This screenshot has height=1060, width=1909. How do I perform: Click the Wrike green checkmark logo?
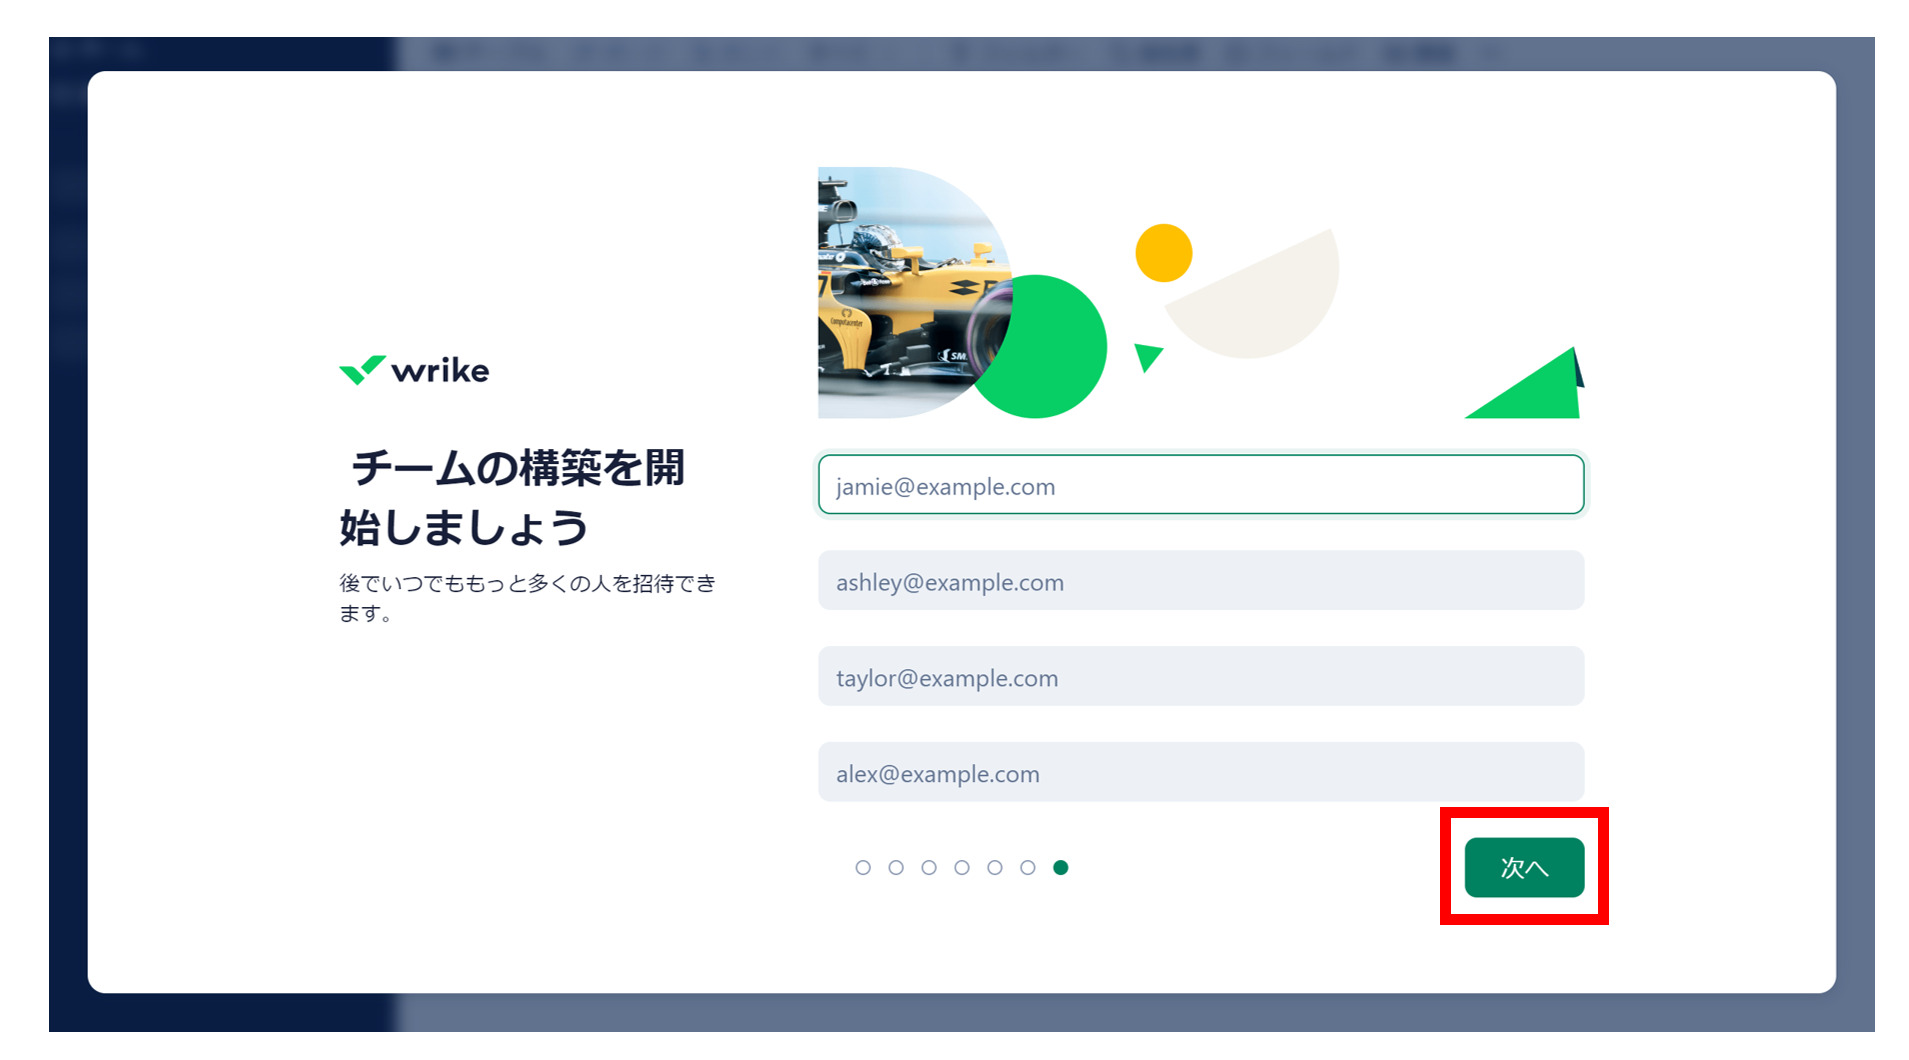coord(363,369)
